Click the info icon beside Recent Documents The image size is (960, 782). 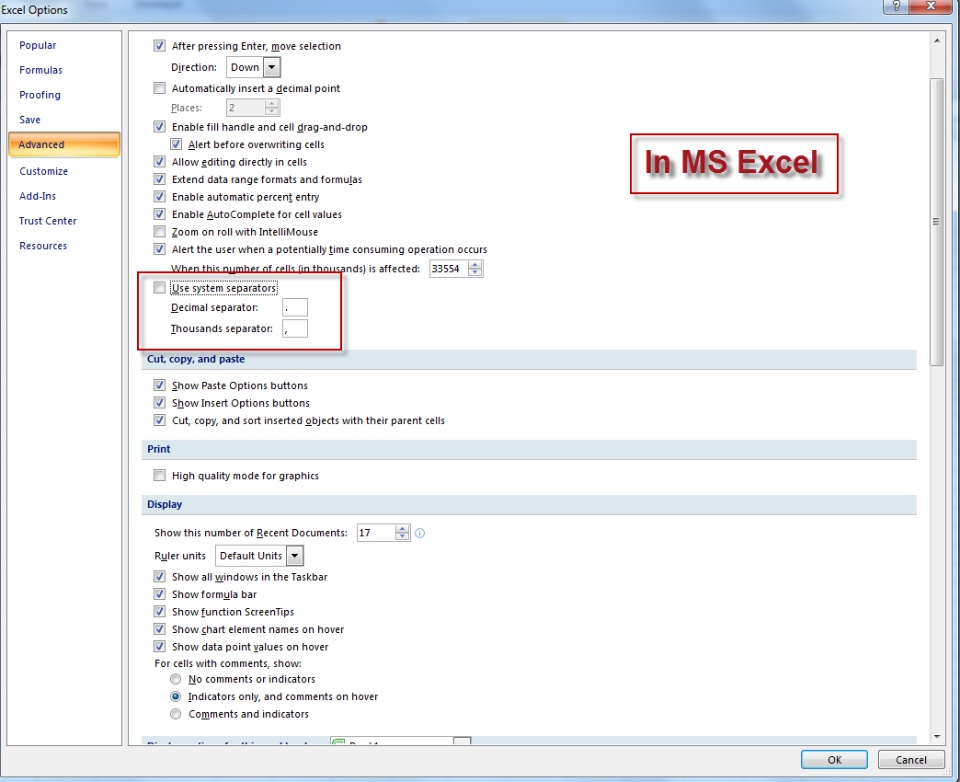pos(420,533)
